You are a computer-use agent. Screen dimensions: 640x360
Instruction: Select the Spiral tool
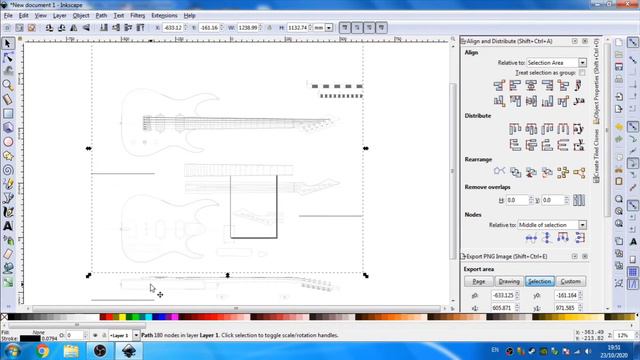click(x=8, y=170)
